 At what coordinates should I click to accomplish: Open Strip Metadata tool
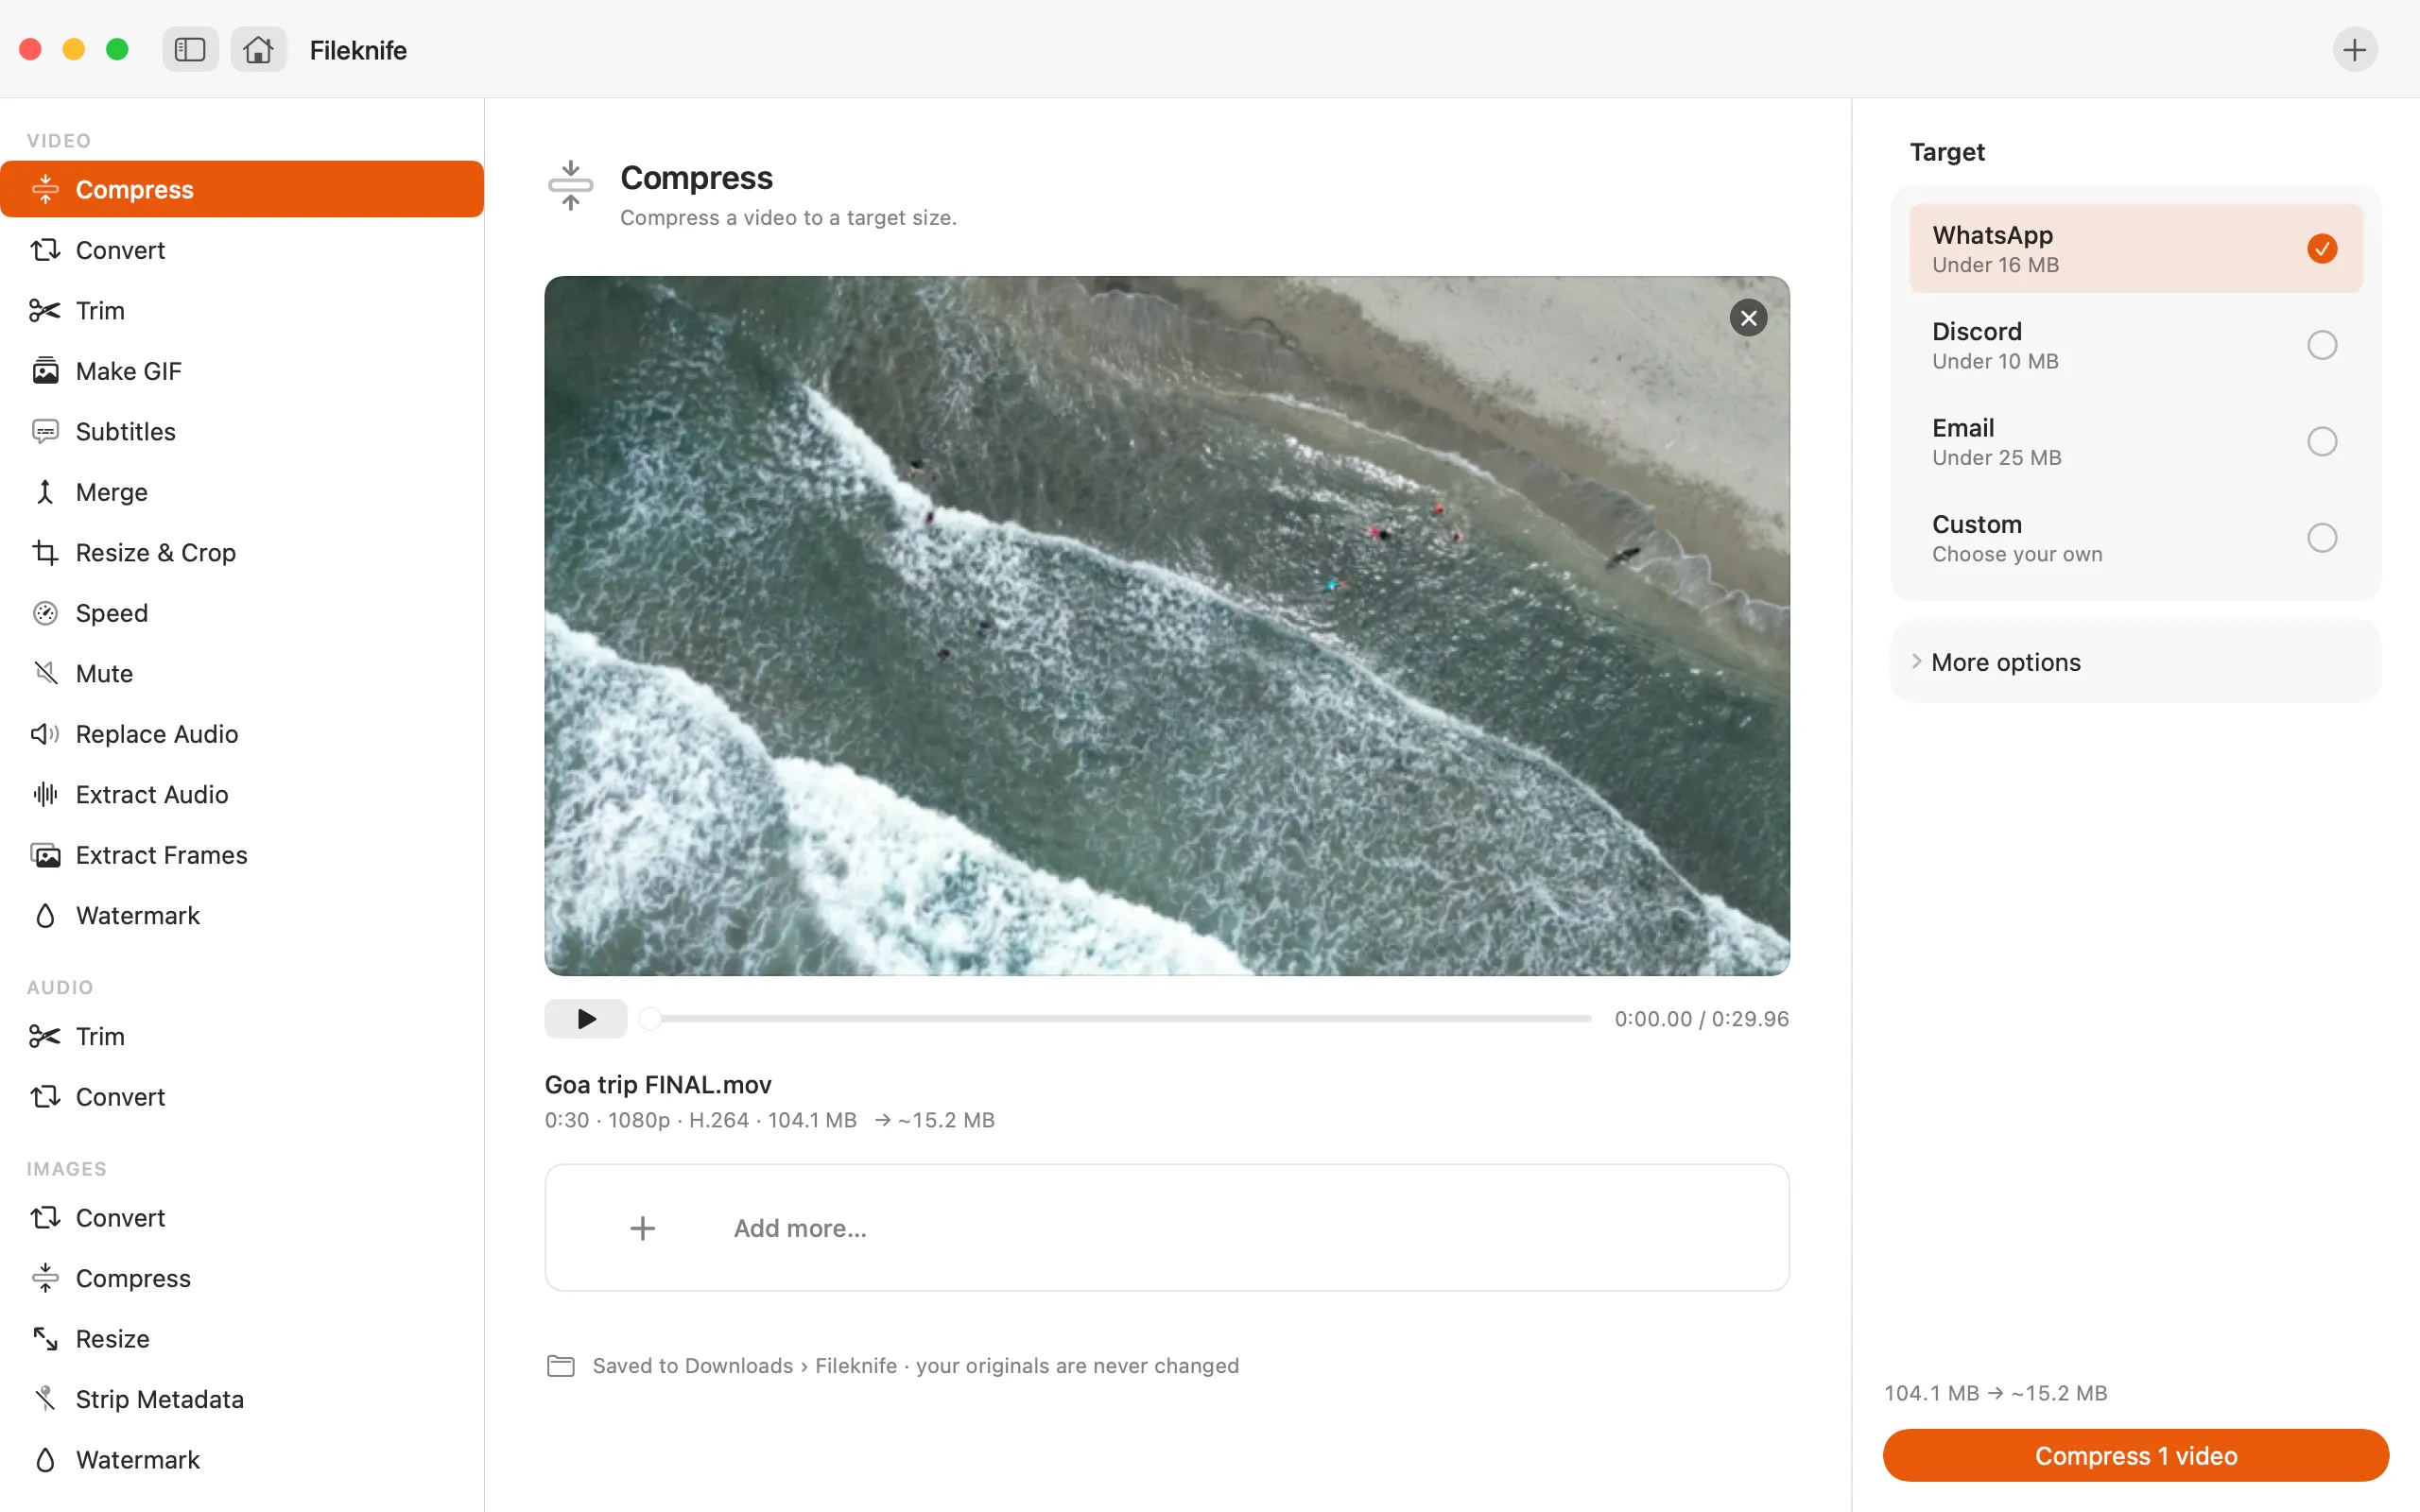242,1399
